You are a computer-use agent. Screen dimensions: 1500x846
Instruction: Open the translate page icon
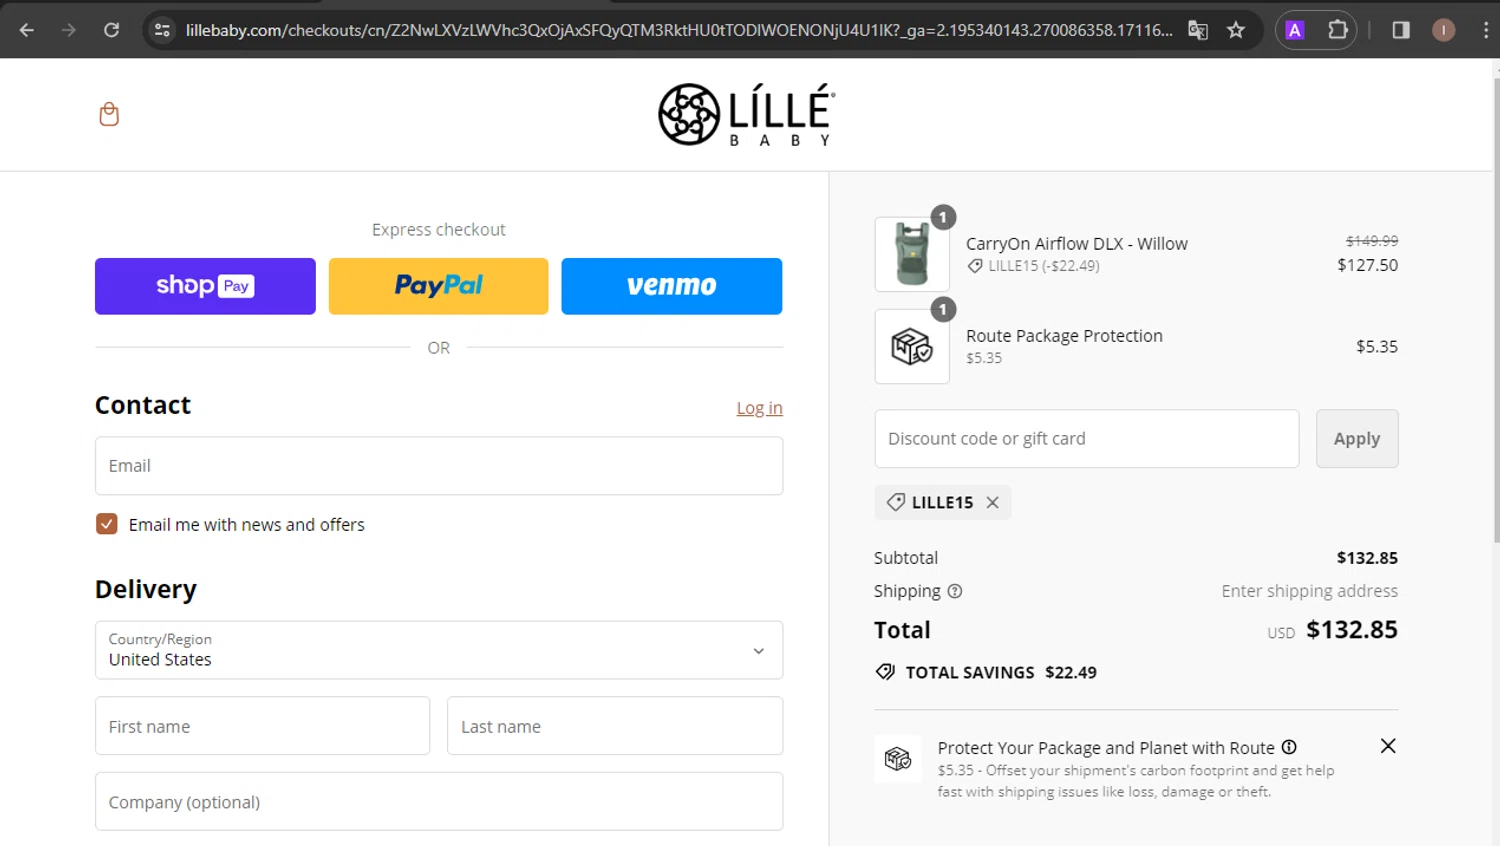(1197, 30)
